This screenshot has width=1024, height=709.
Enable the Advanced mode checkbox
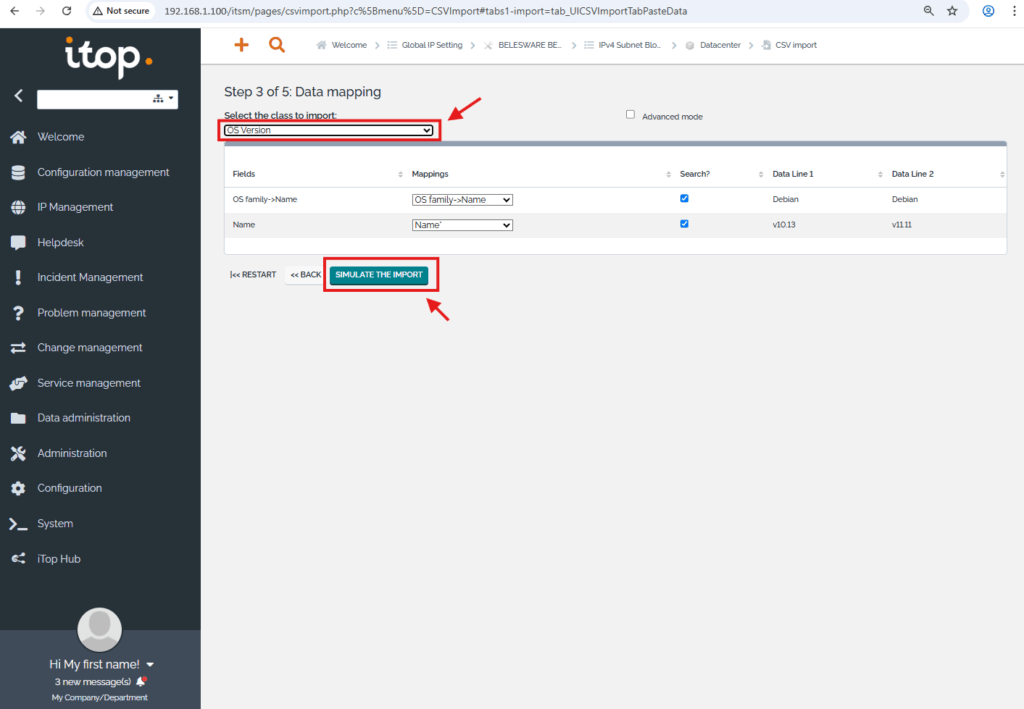pos(630,115)
